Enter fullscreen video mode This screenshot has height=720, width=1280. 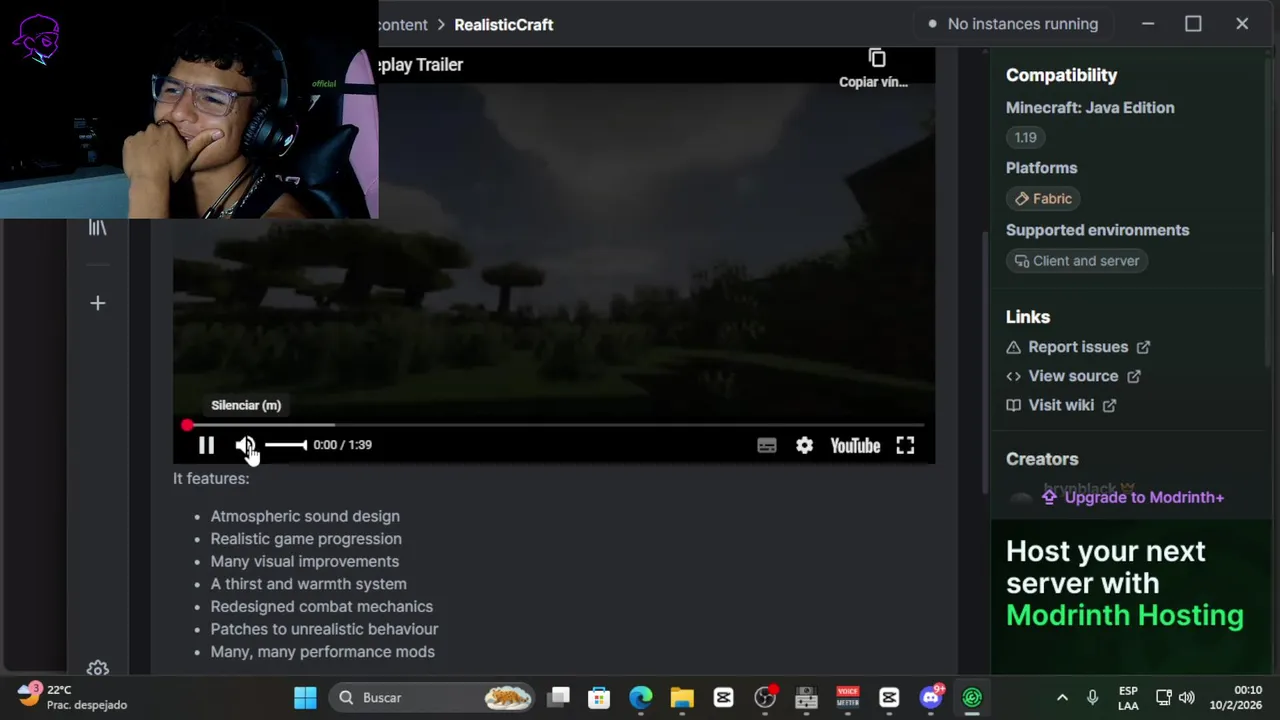tap(905, 446)
